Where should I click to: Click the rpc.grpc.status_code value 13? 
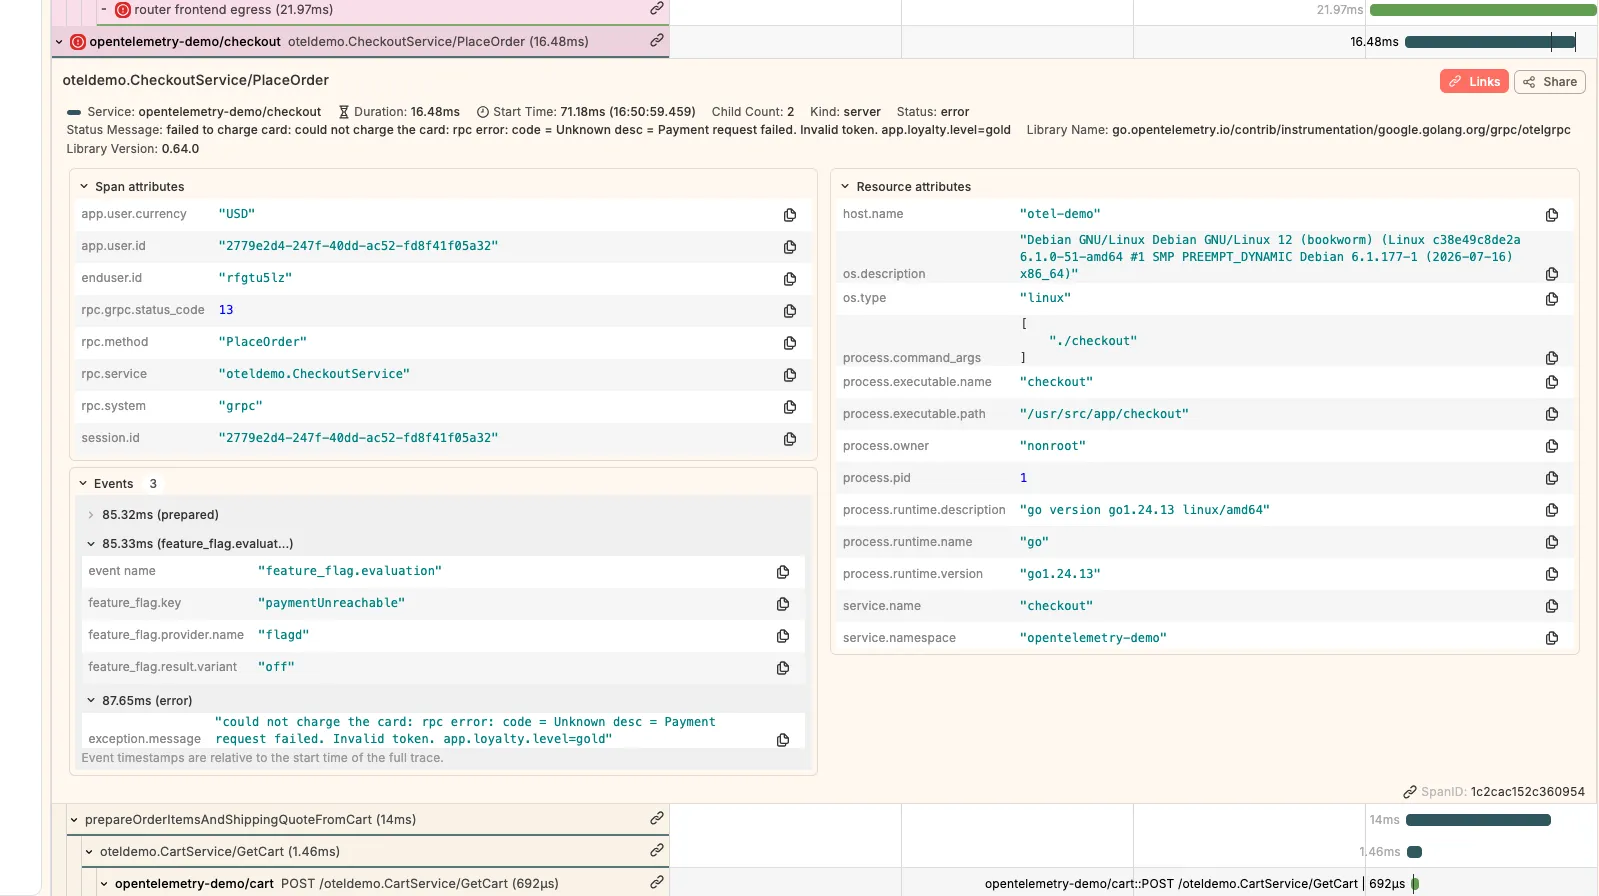[226, 310]
